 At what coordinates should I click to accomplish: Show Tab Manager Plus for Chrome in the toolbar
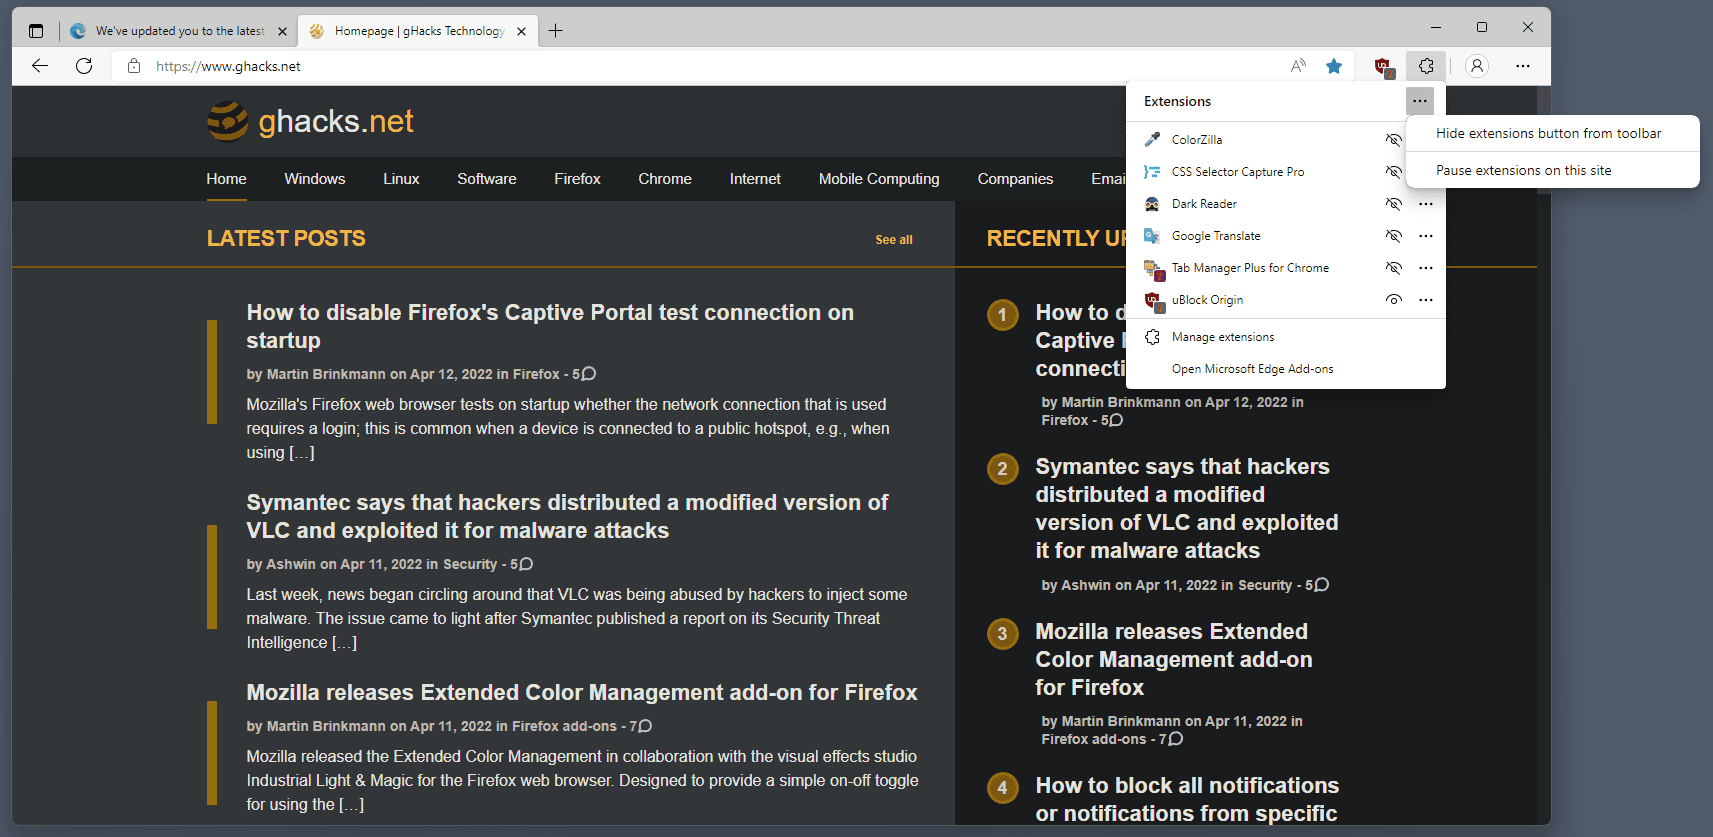point(1393,268)
